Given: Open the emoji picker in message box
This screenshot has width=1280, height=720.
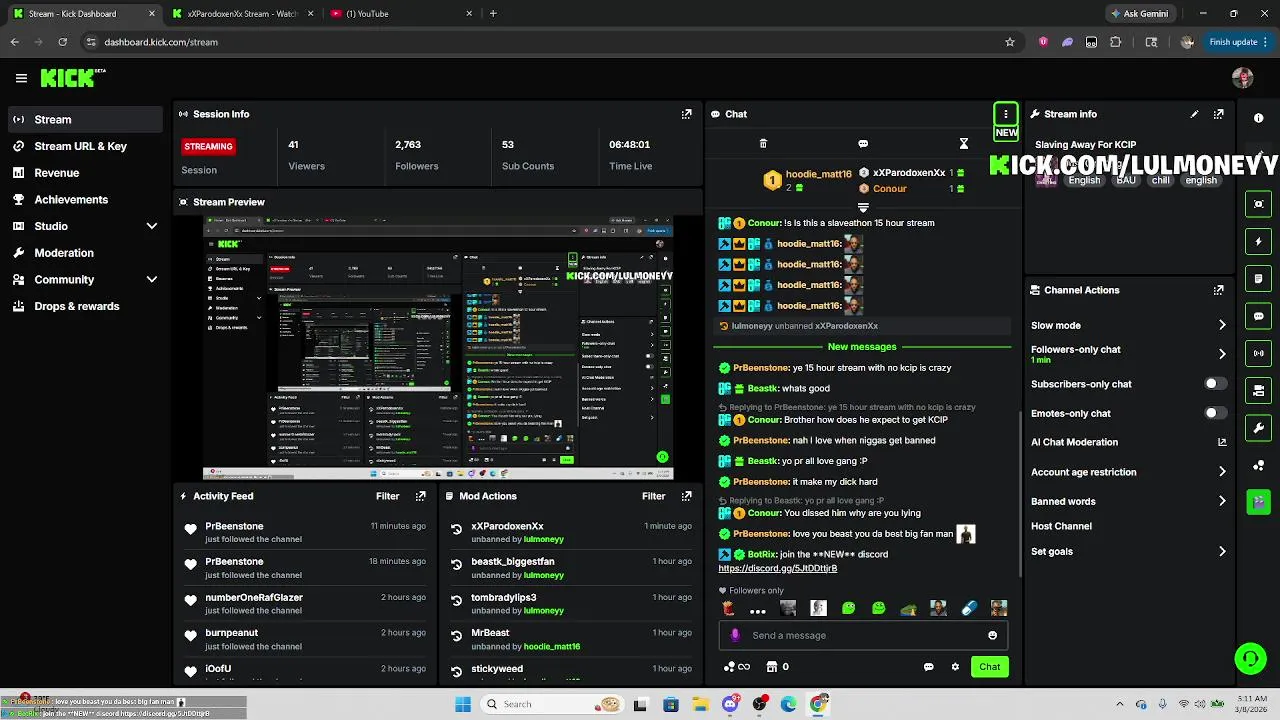Looking at the screenshot, I should pyautogui.click(x=992, y=635).
